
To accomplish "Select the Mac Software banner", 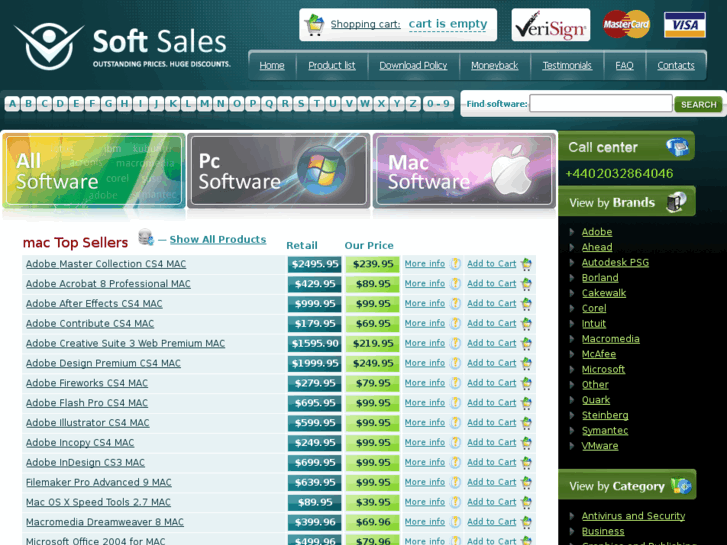I will (x=464, y=171).
